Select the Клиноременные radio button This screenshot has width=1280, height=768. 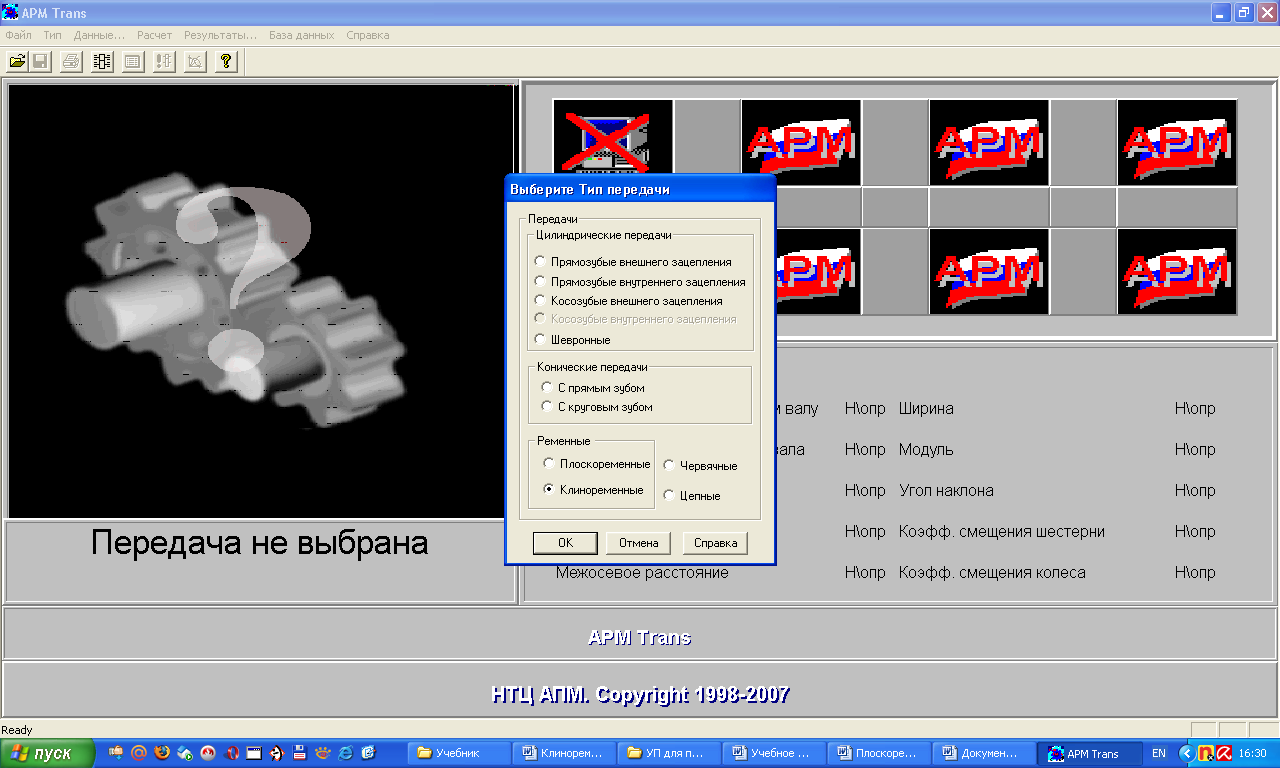coord(549,490)
